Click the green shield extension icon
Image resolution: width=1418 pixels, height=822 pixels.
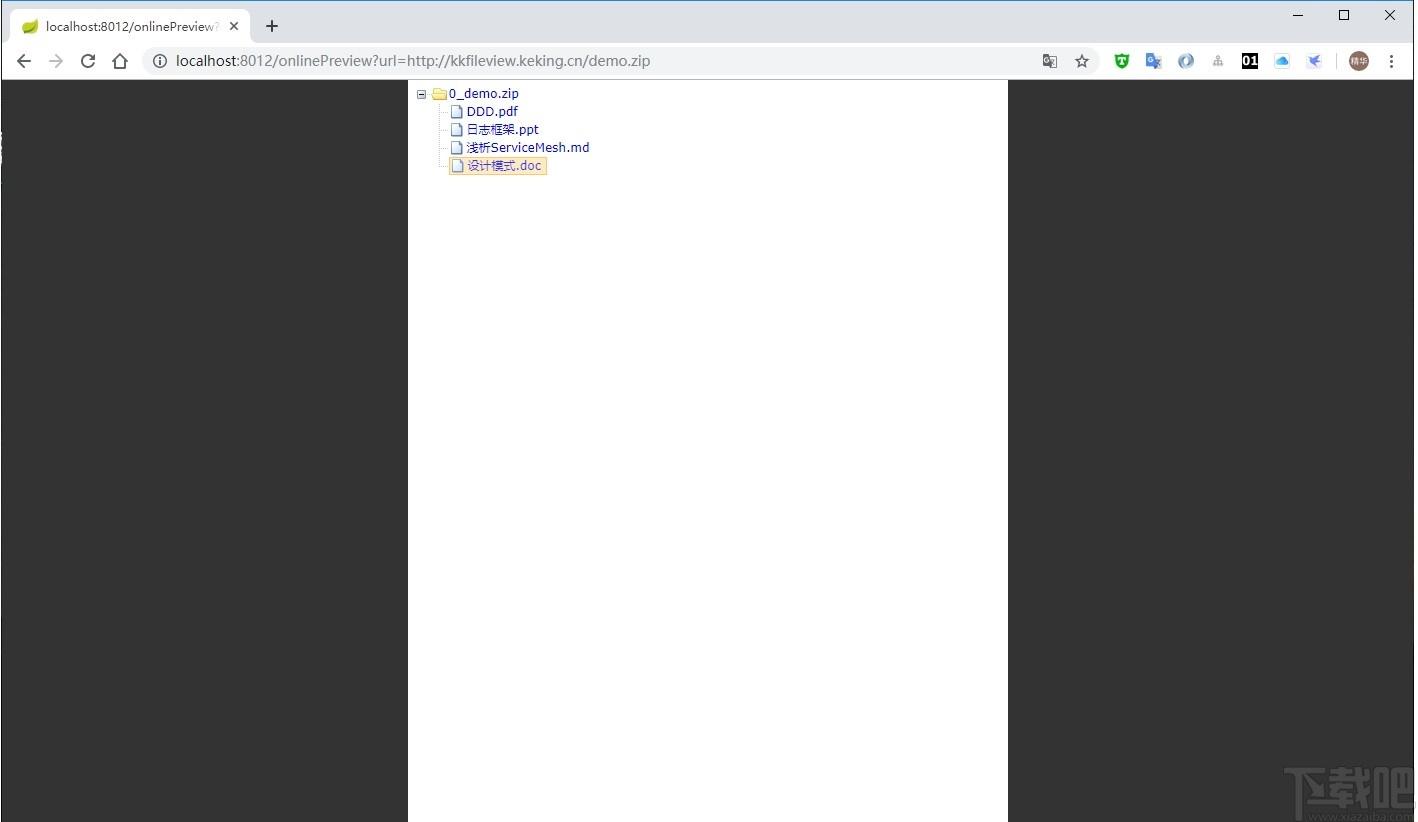pyautogui.click(x=1122, y=61)
